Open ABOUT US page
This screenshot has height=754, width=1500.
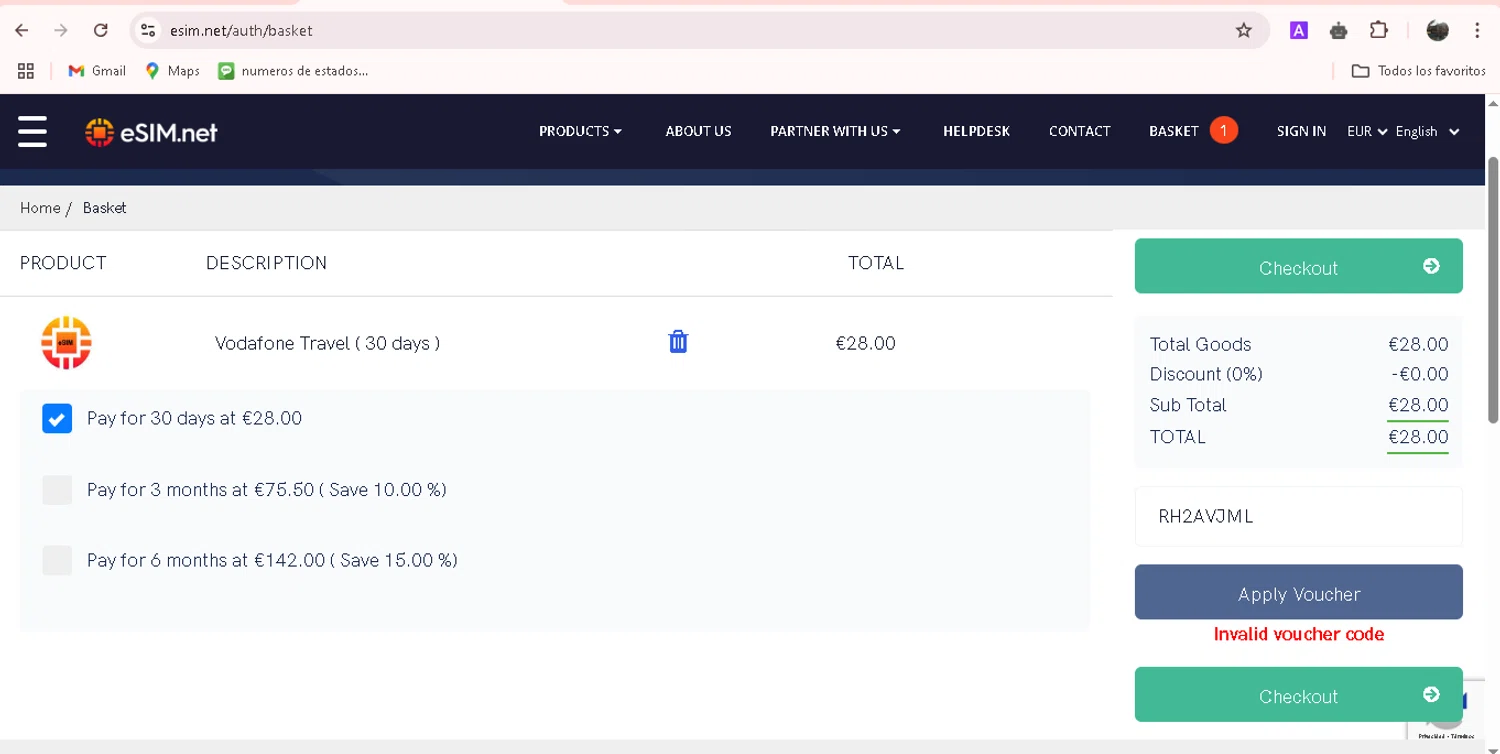click(698, 131)
